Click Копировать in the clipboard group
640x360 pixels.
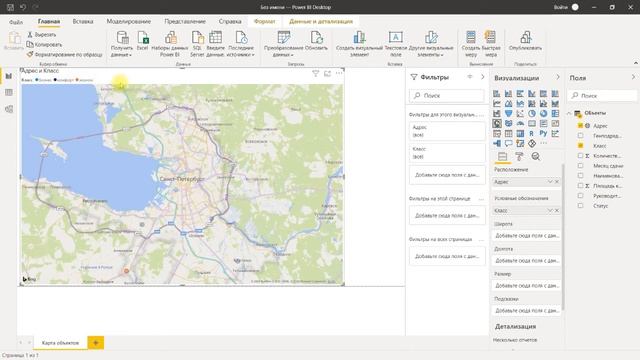[x=44, y=44]
